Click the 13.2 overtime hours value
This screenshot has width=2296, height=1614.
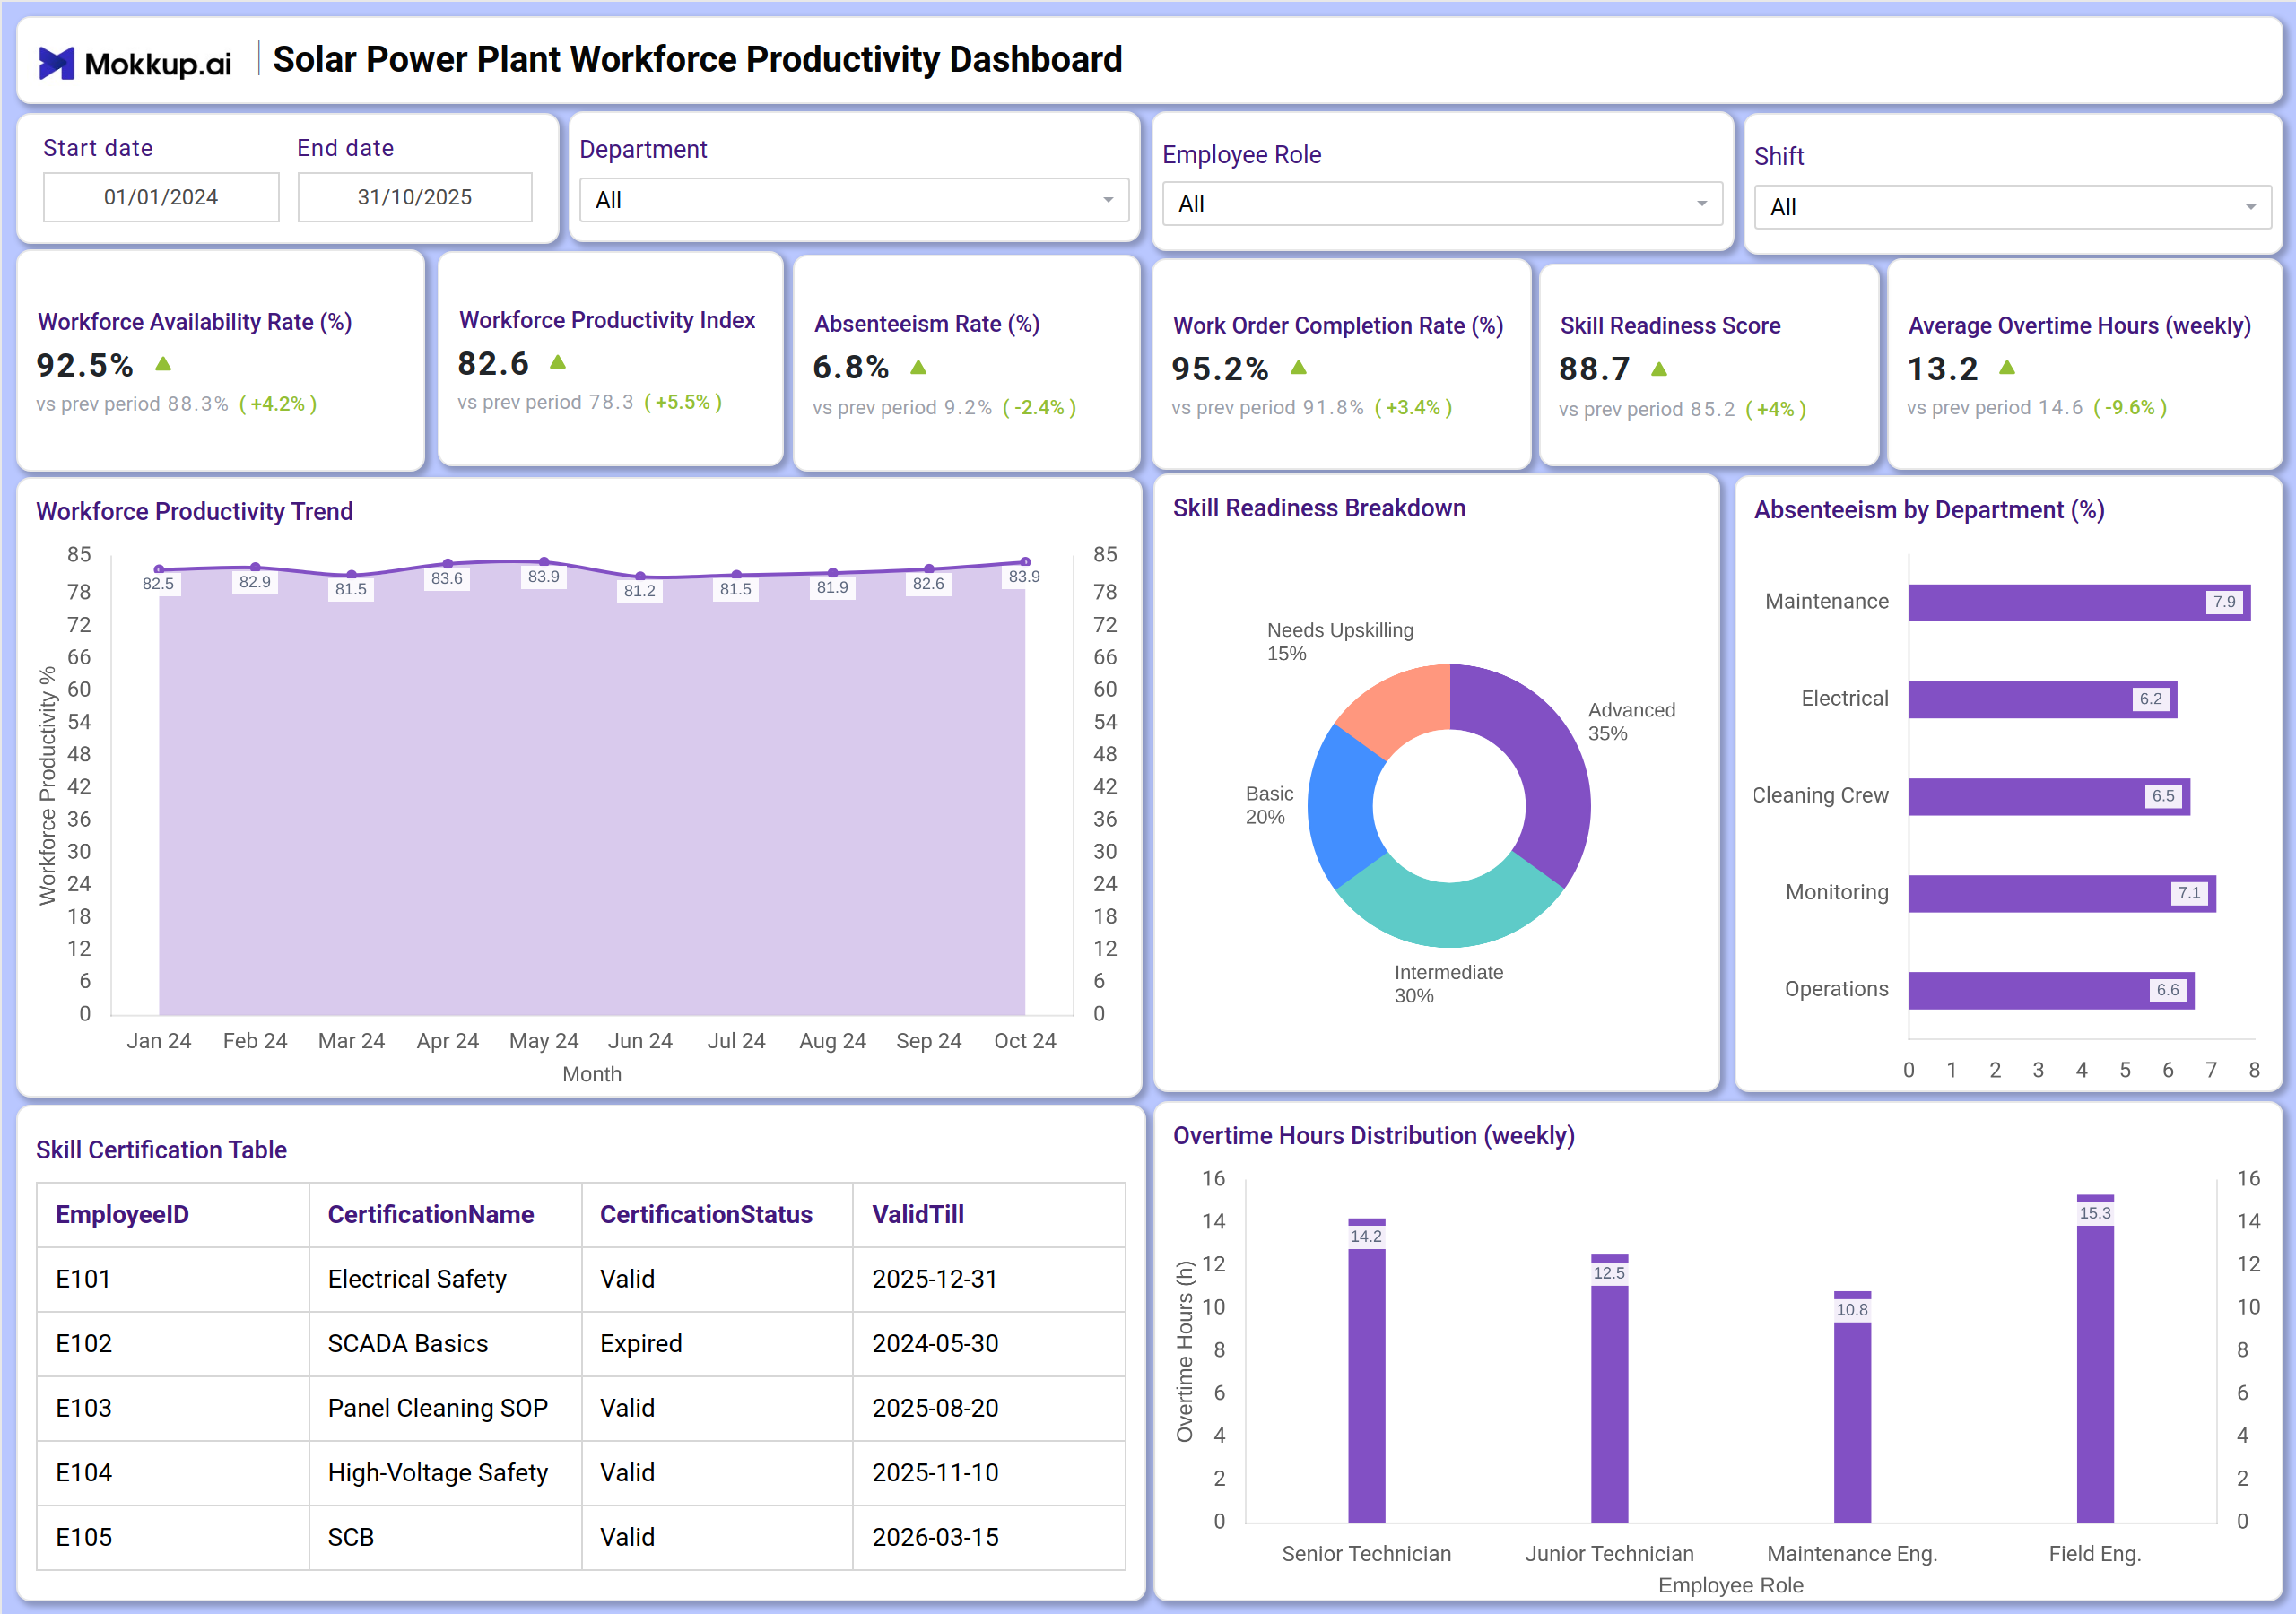coord(1942,369)
